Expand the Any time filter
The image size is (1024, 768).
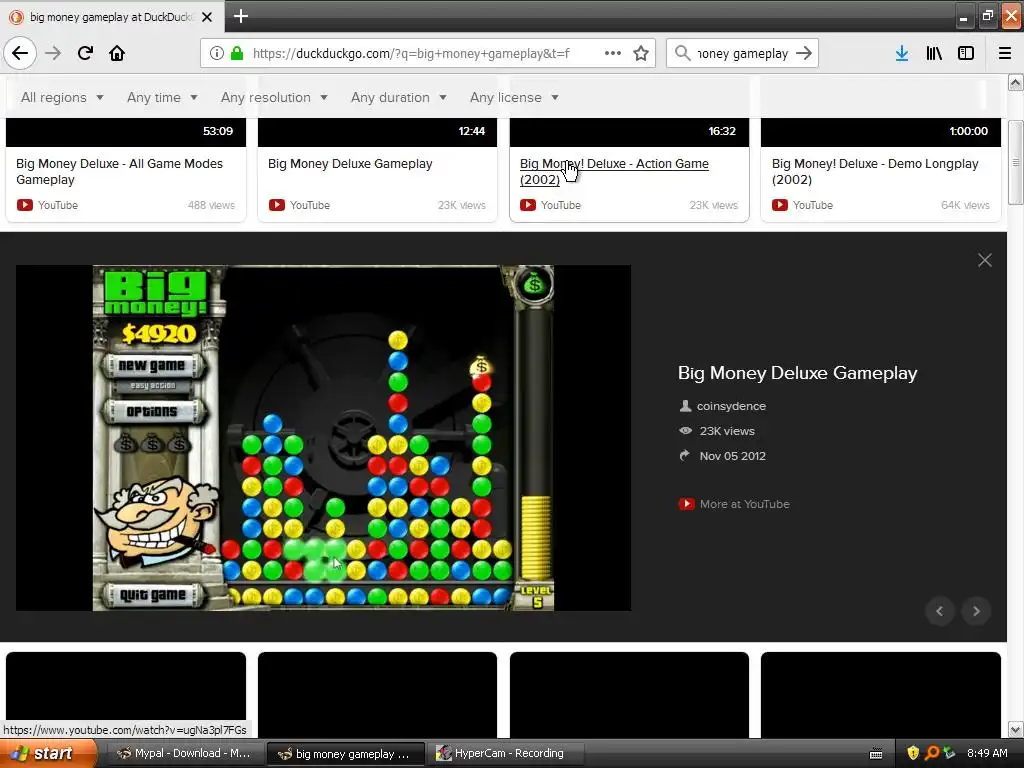click(162, 97)
